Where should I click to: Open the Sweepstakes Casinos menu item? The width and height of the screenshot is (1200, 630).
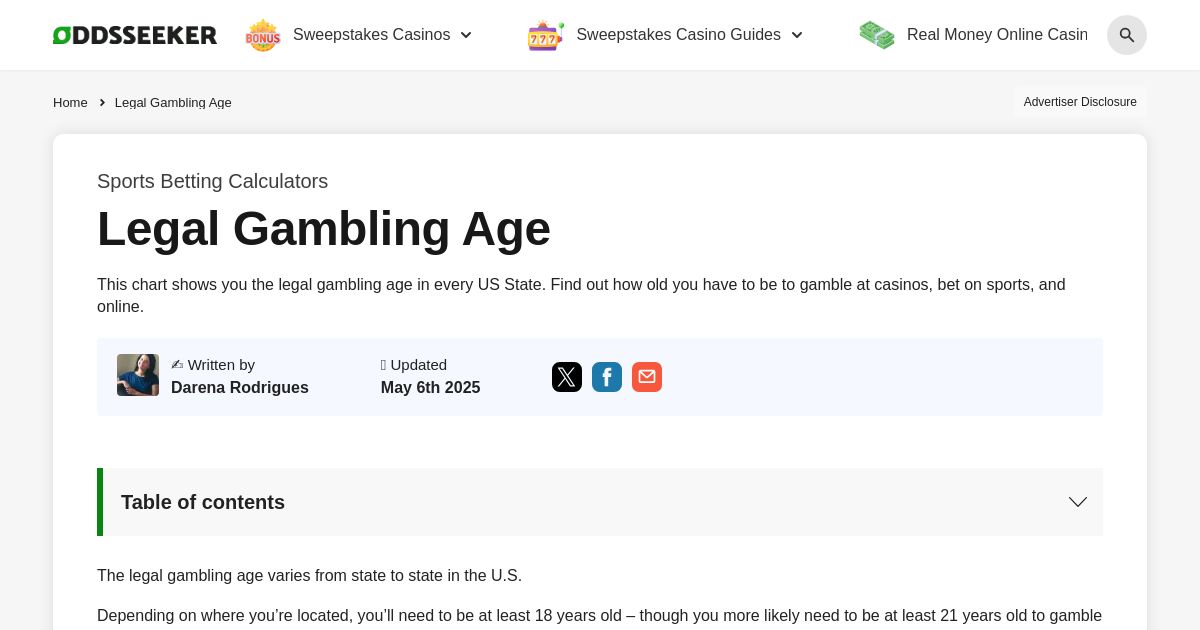point(371,35)
